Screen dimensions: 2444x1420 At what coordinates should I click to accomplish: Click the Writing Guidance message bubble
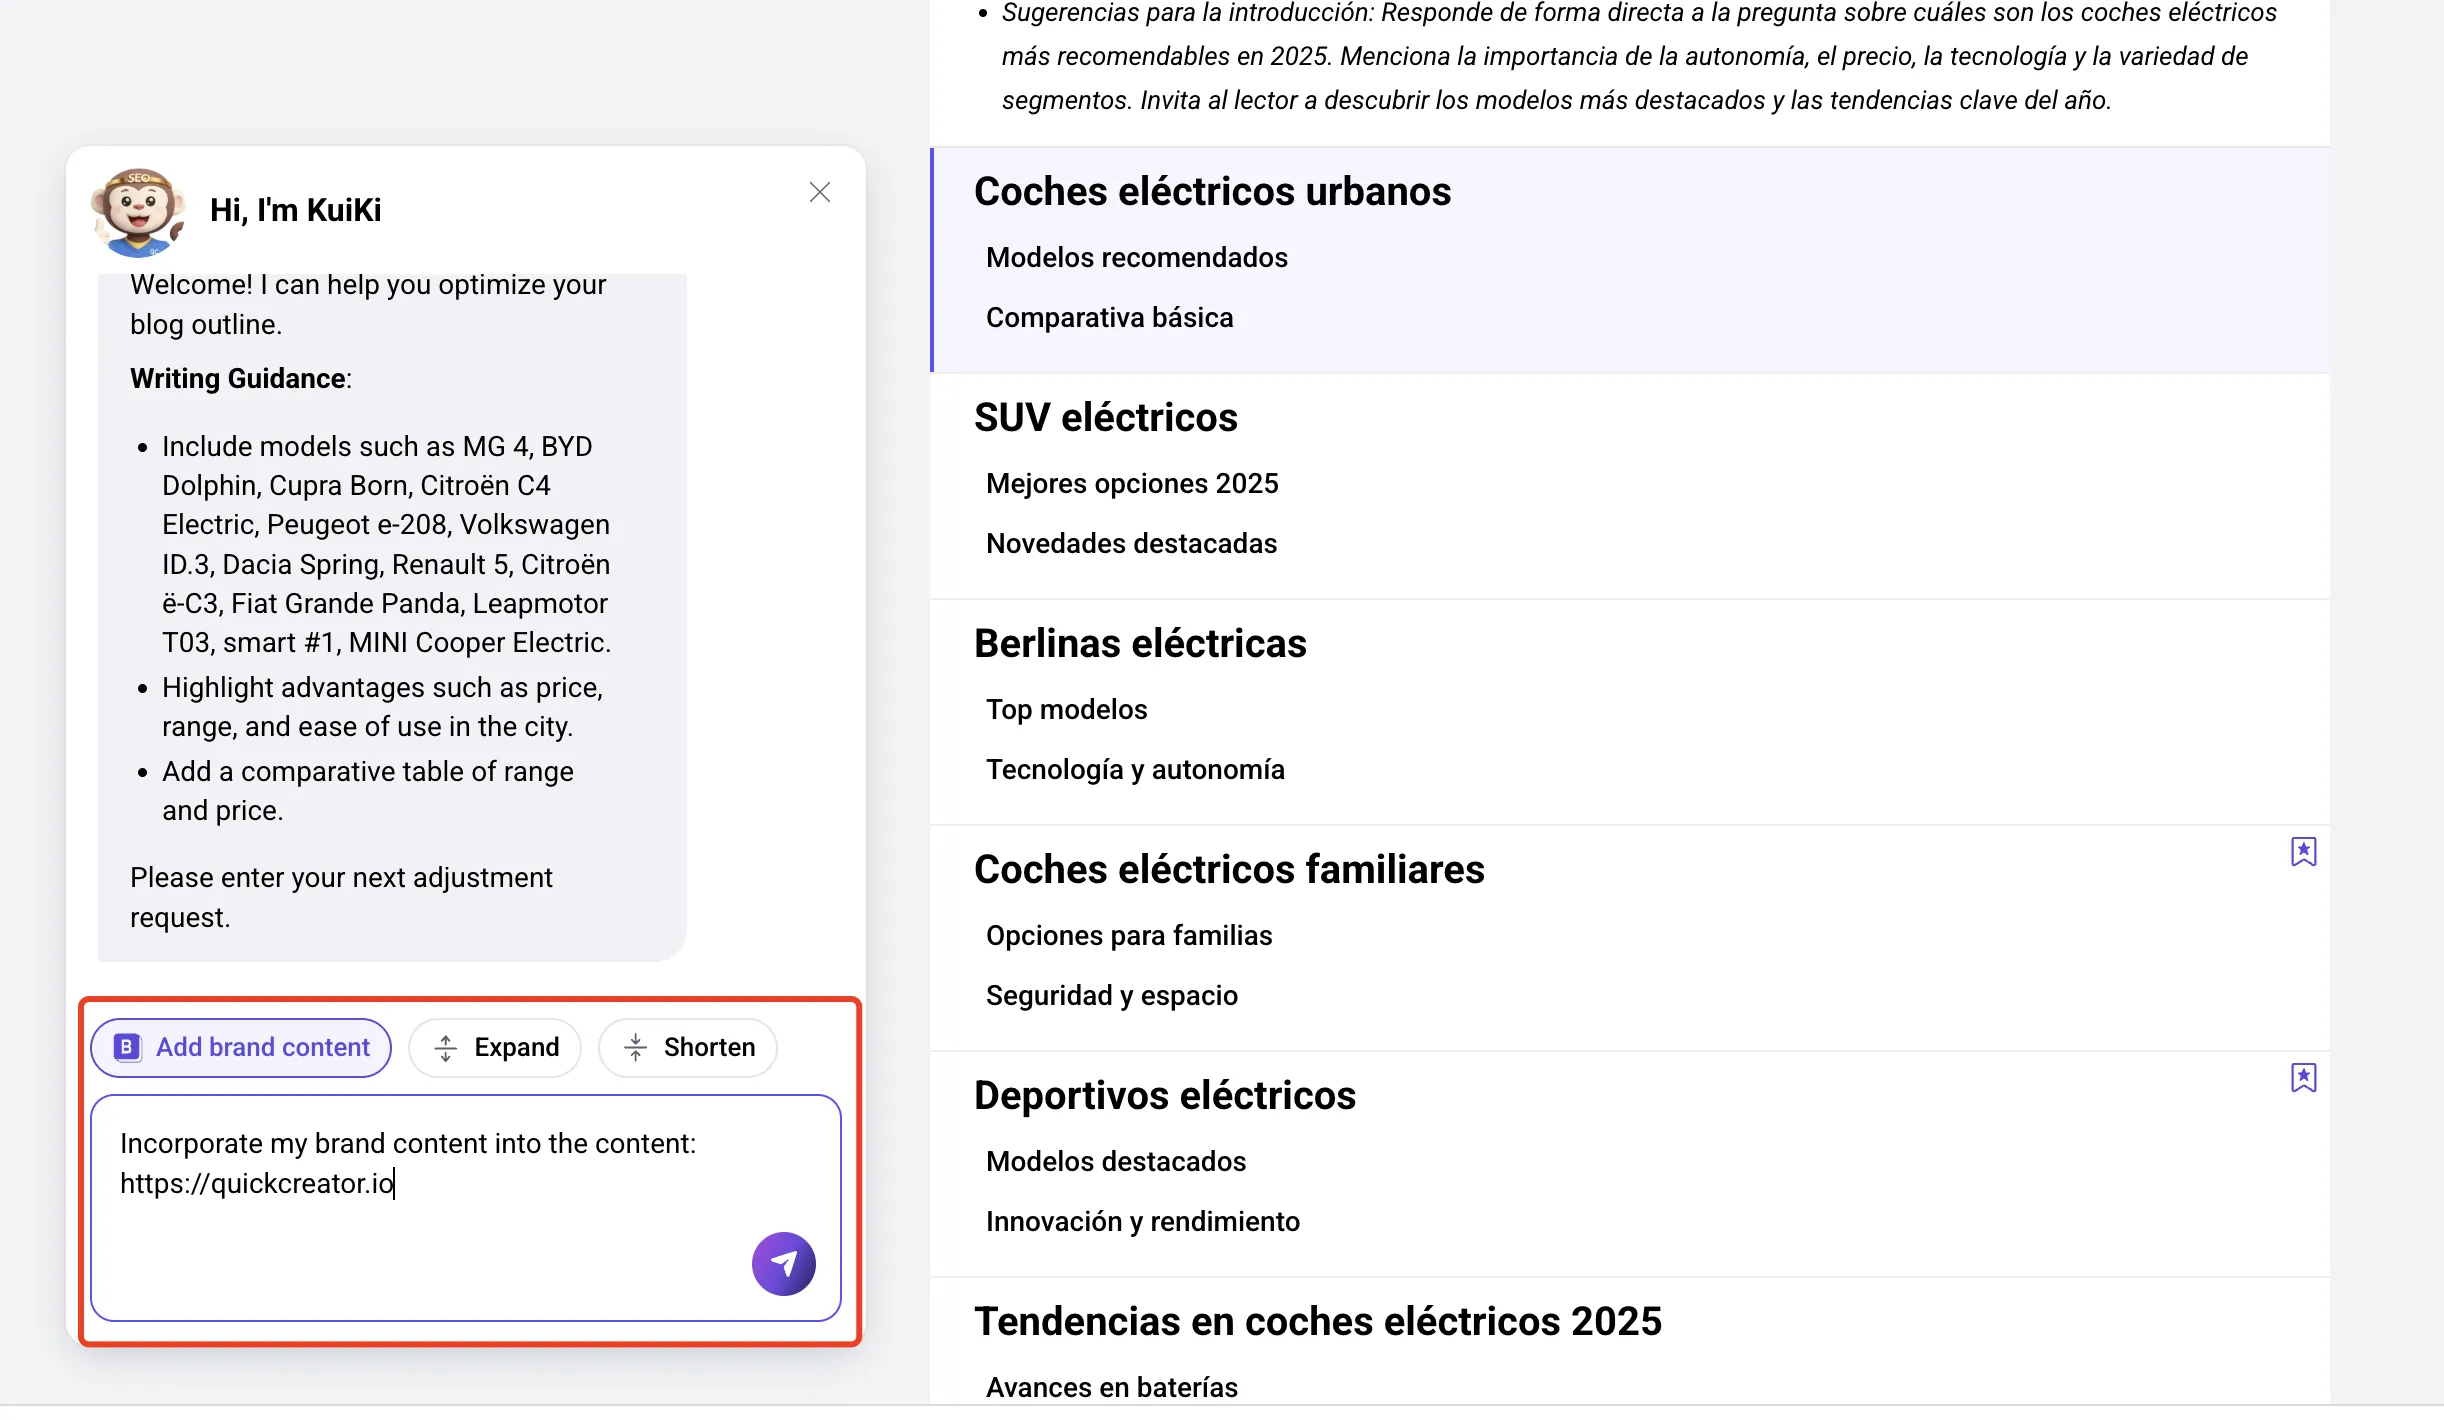point(392,617)
